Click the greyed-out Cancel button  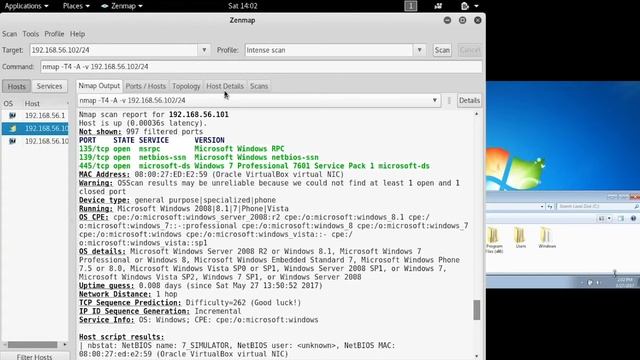pos(469,50)
